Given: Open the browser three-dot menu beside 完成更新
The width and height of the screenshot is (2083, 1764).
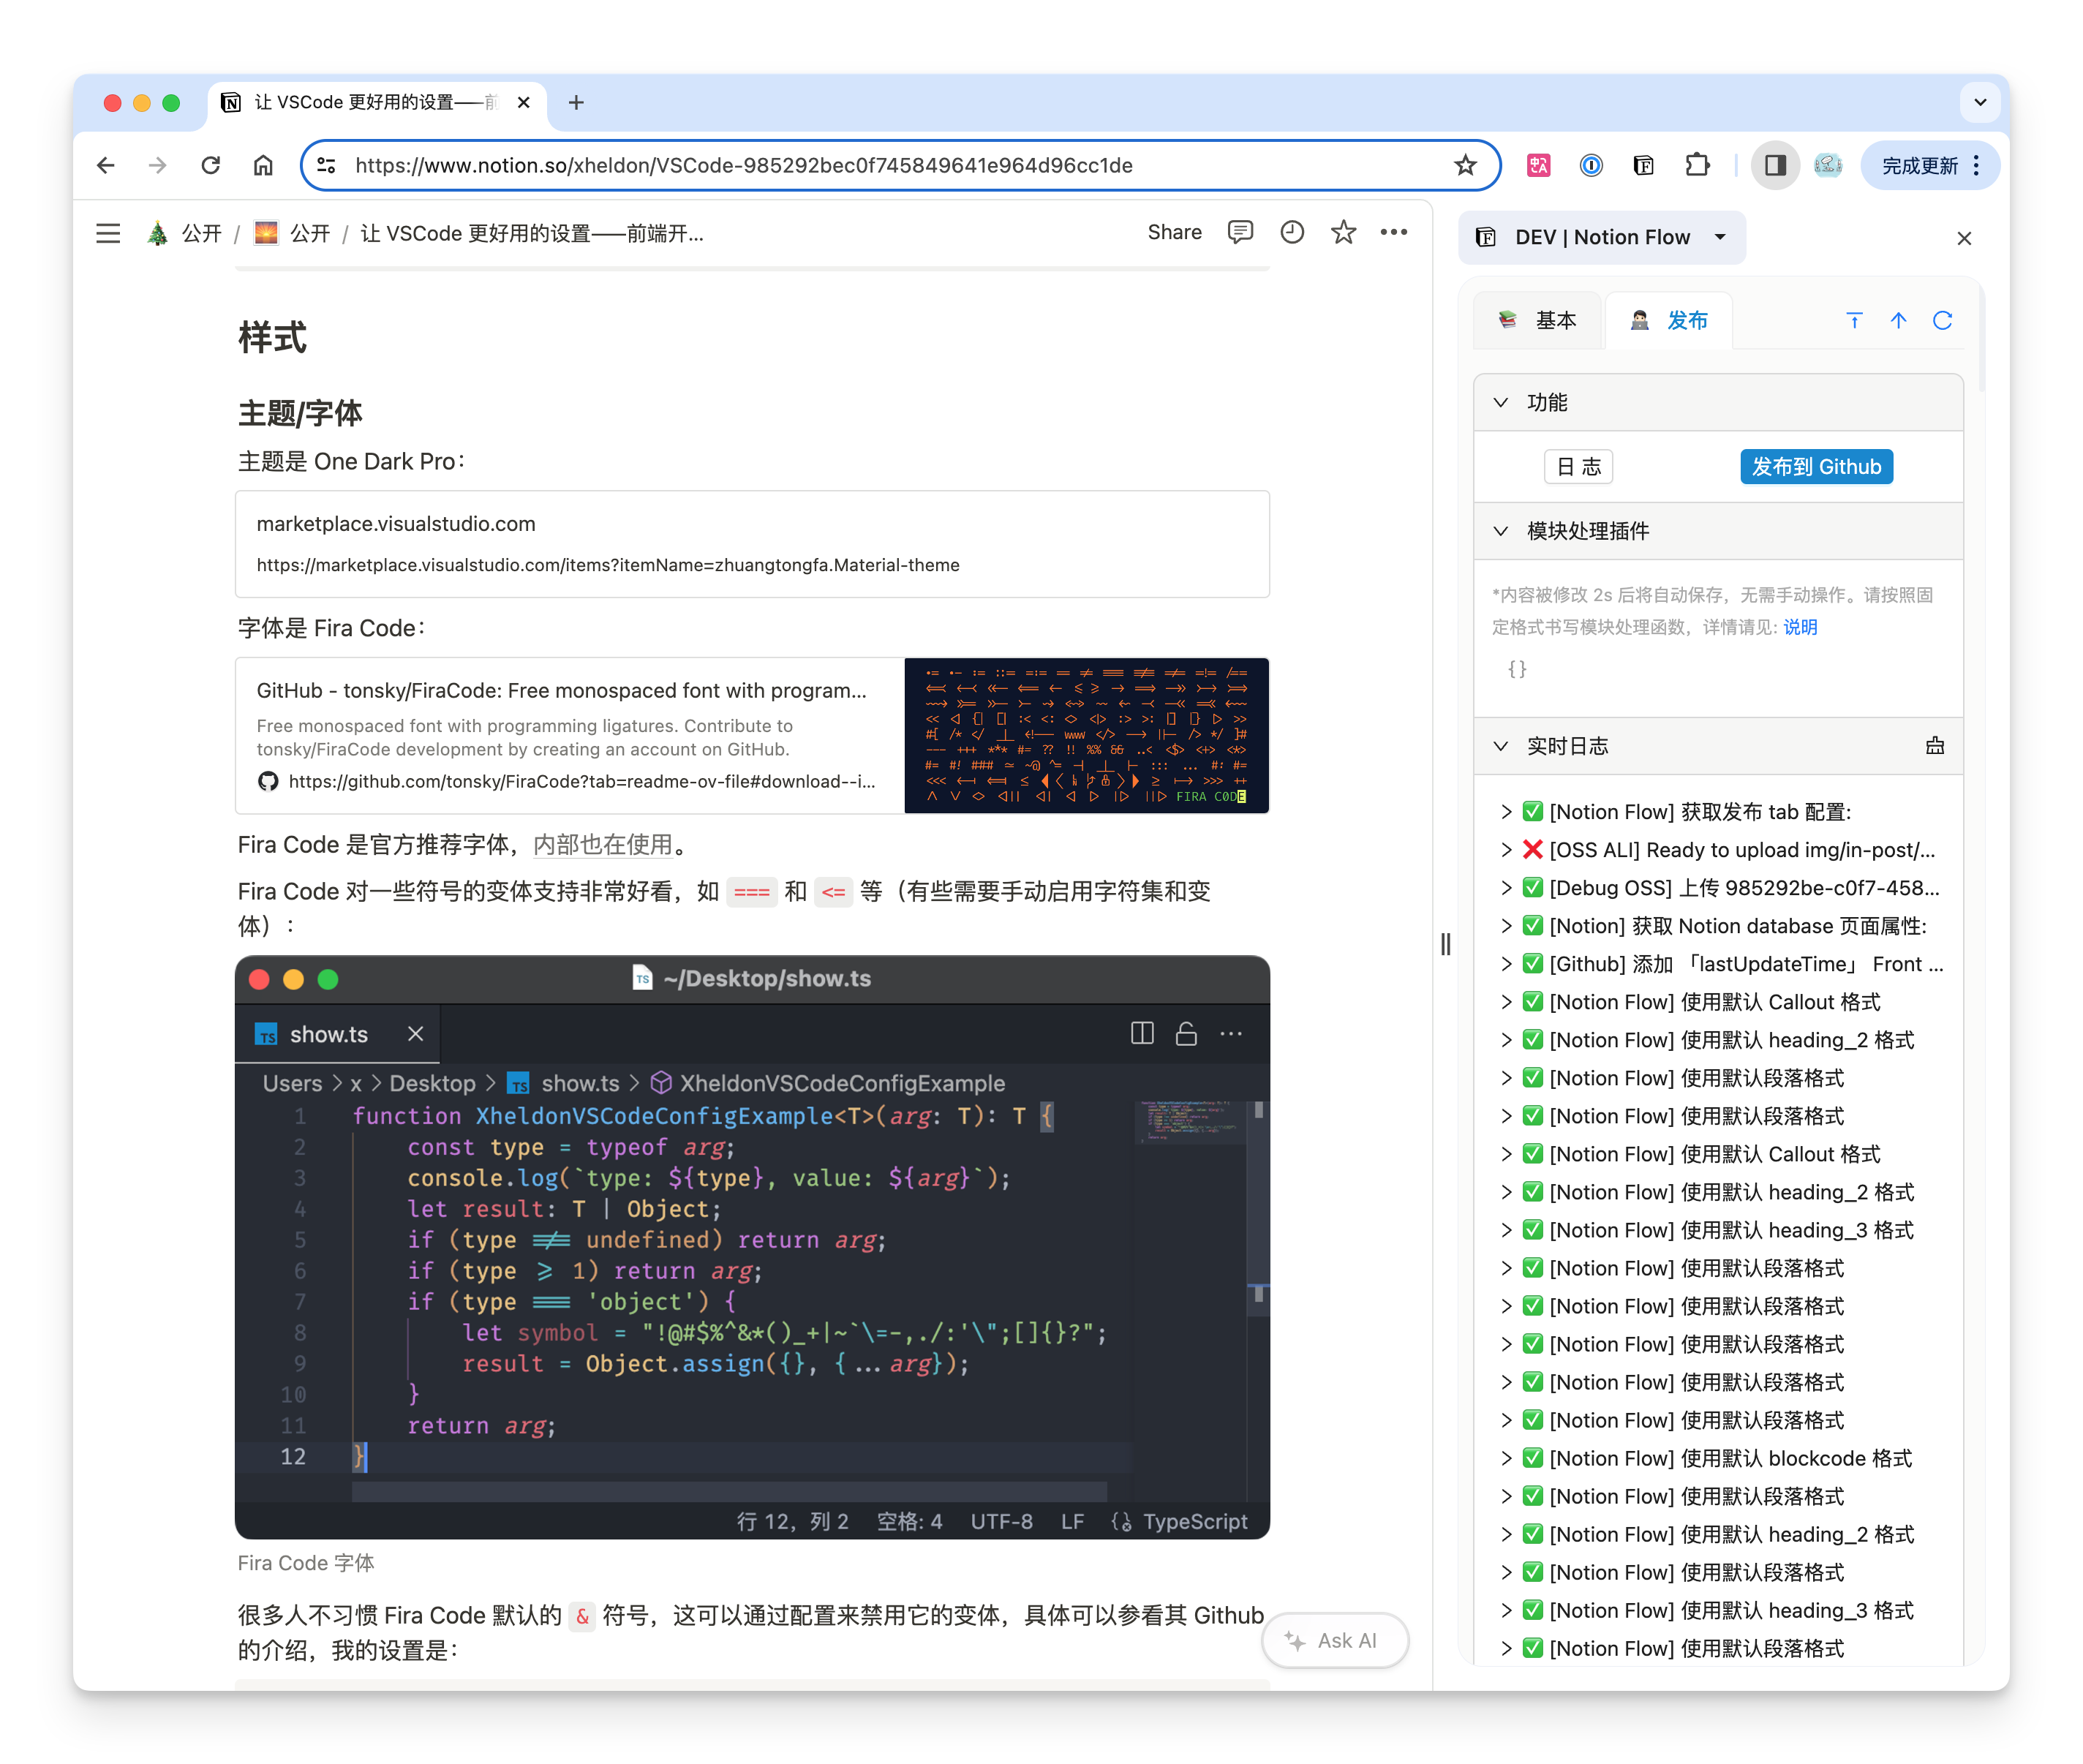Looking at the screenshot, I should click(x=1976, y=165).
